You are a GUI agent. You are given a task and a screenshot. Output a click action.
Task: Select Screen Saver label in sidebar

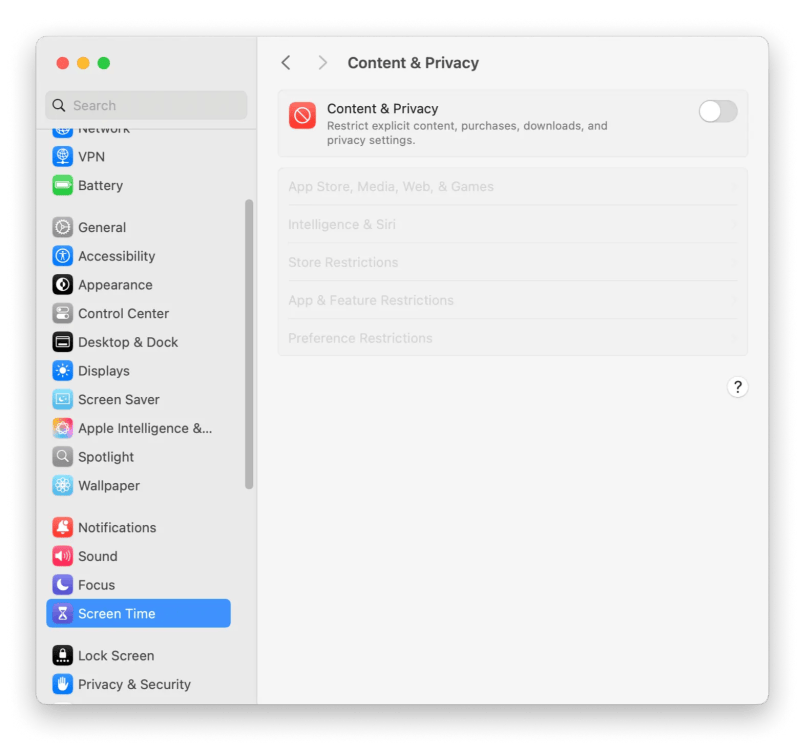pyautogui.click(x=119, y=399)
